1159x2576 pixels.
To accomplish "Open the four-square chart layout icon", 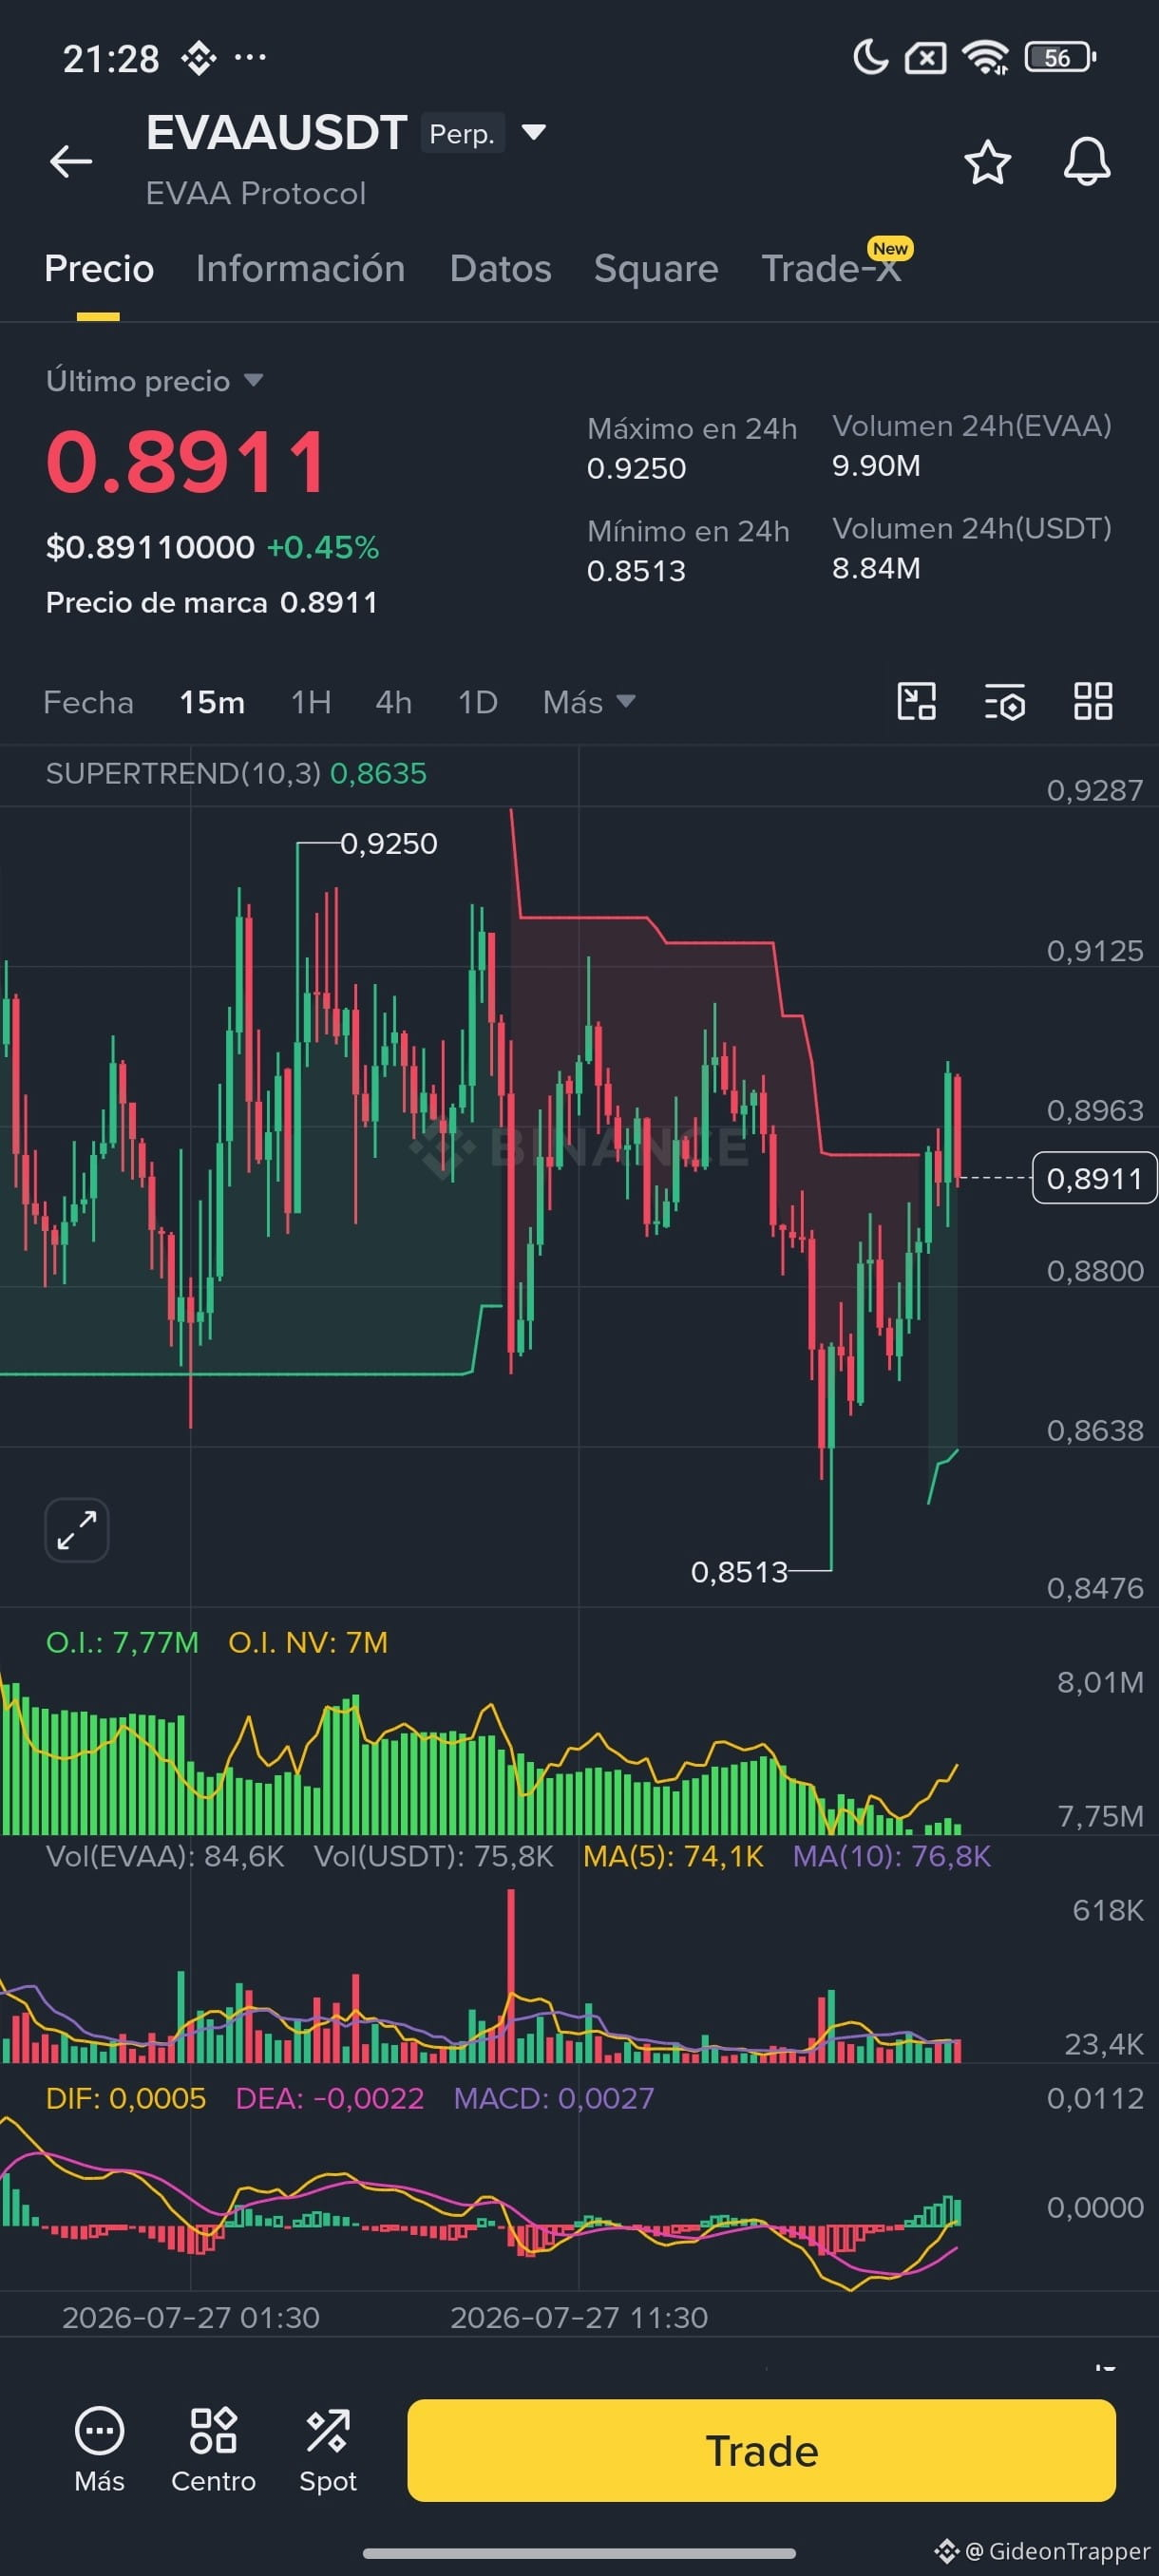I will point(1093,701).
